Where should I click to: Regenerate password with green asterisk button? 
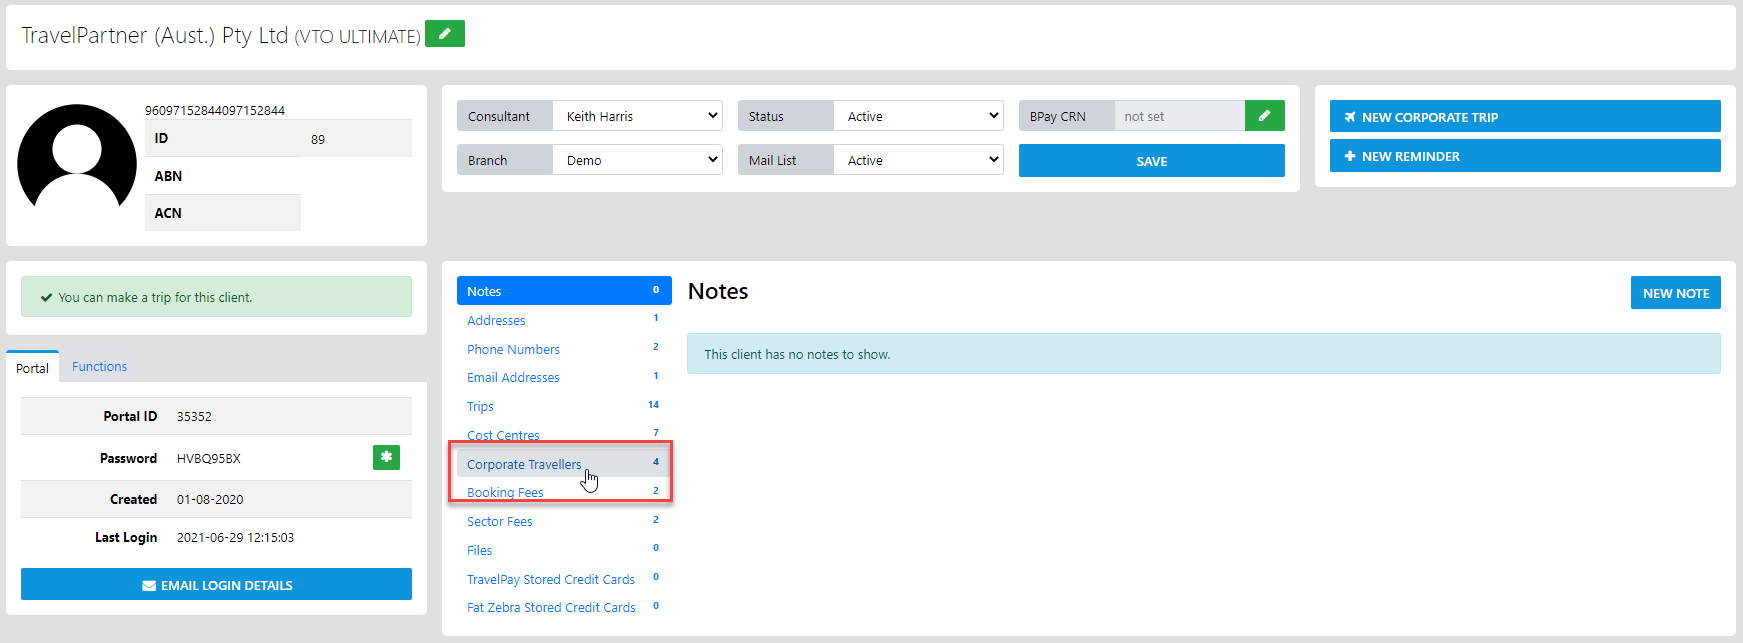pyautogui.click(x=386, y=457)
